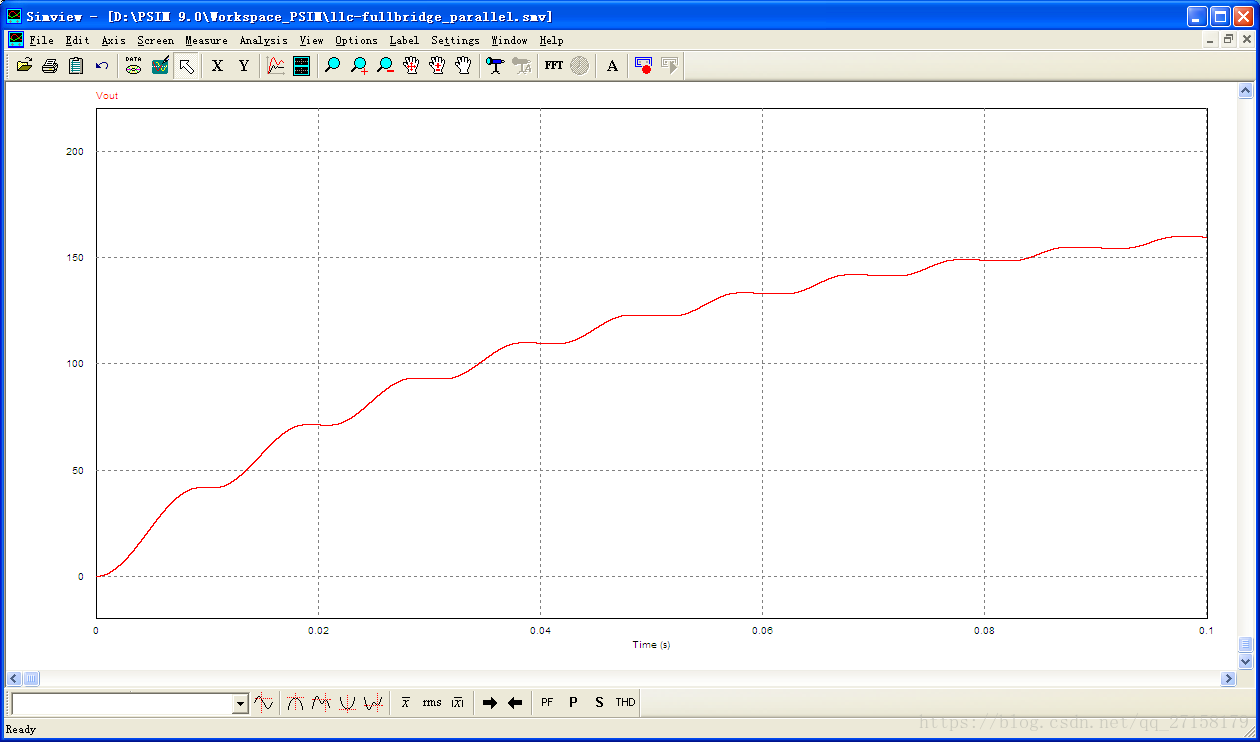Open the X axis settings

click(x=217, y=66)
